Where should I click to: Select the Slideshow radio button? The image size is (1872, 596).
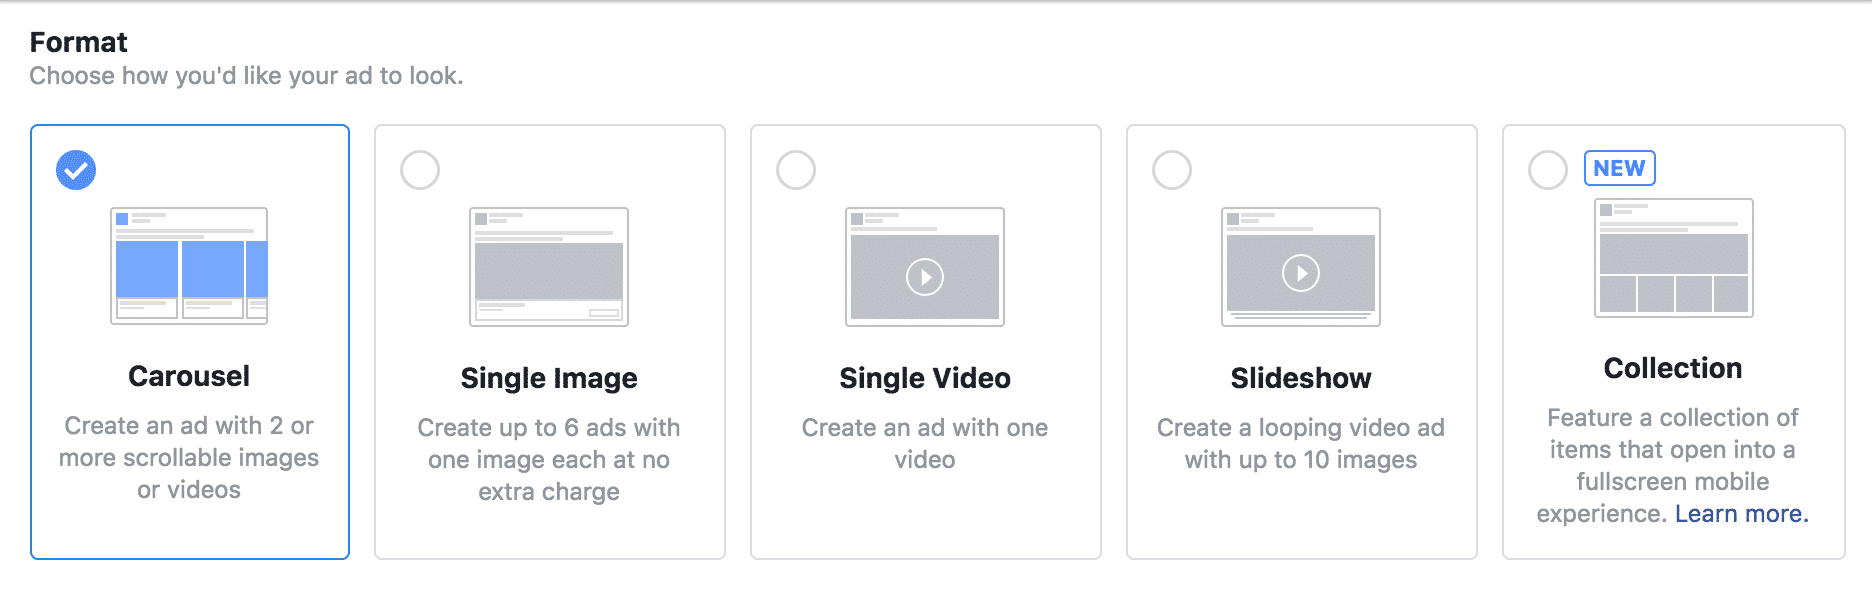click(1172, 170)
